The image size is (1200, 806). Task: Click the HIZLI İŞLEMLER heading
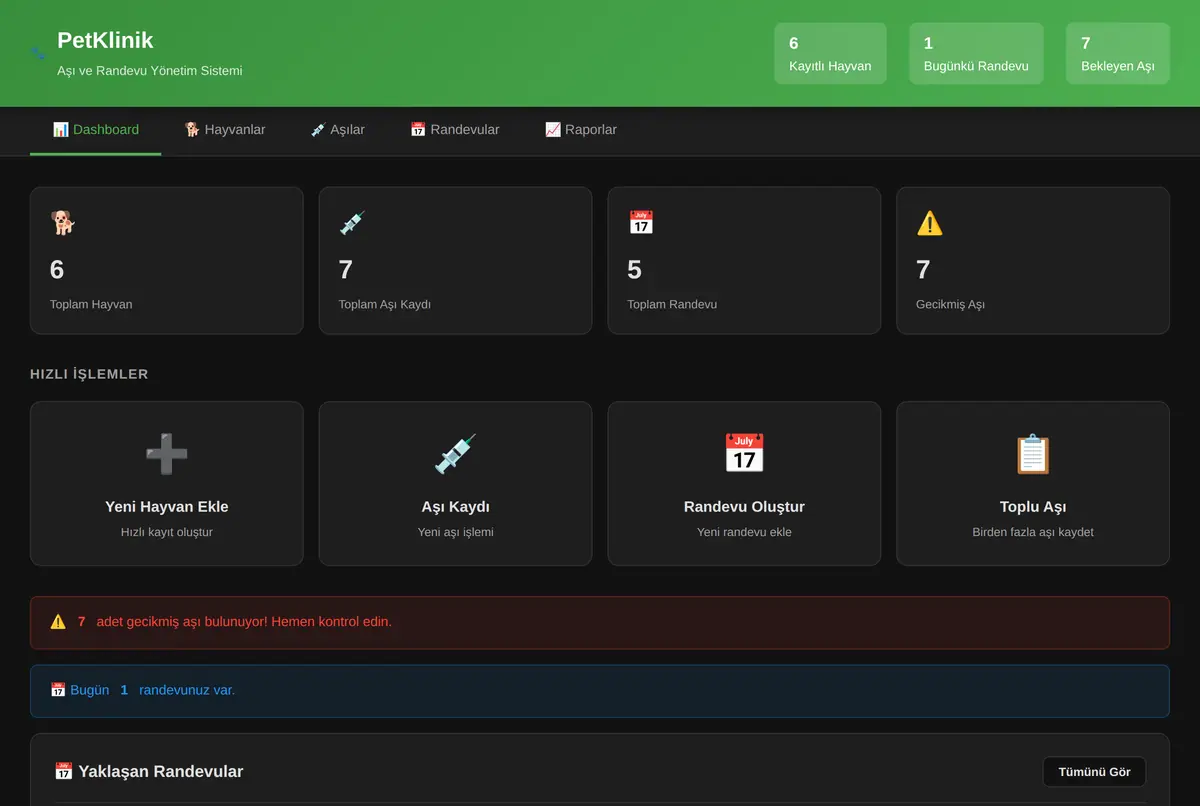(x=89, y=374)
